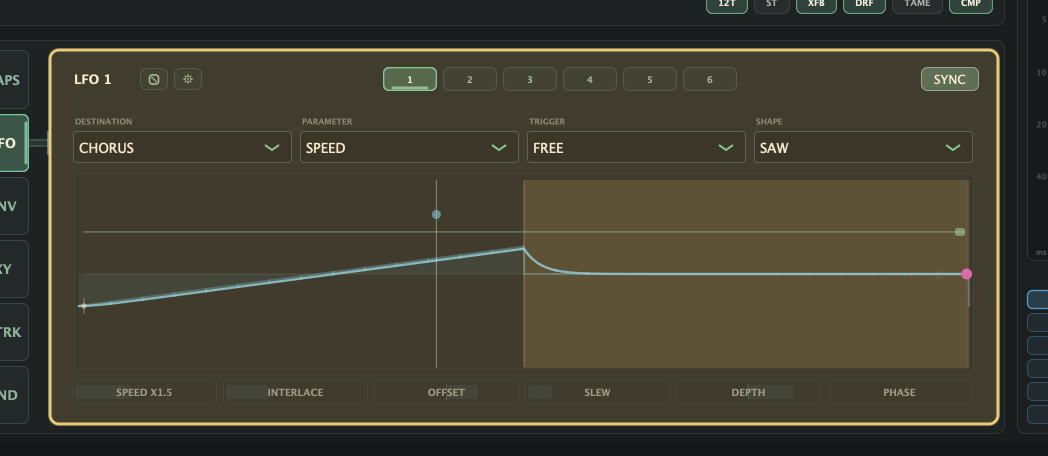Open the PARAMETER dropdown showing SPEED
This screenshot has height=456, width=1048.
(x=409, y=147)
